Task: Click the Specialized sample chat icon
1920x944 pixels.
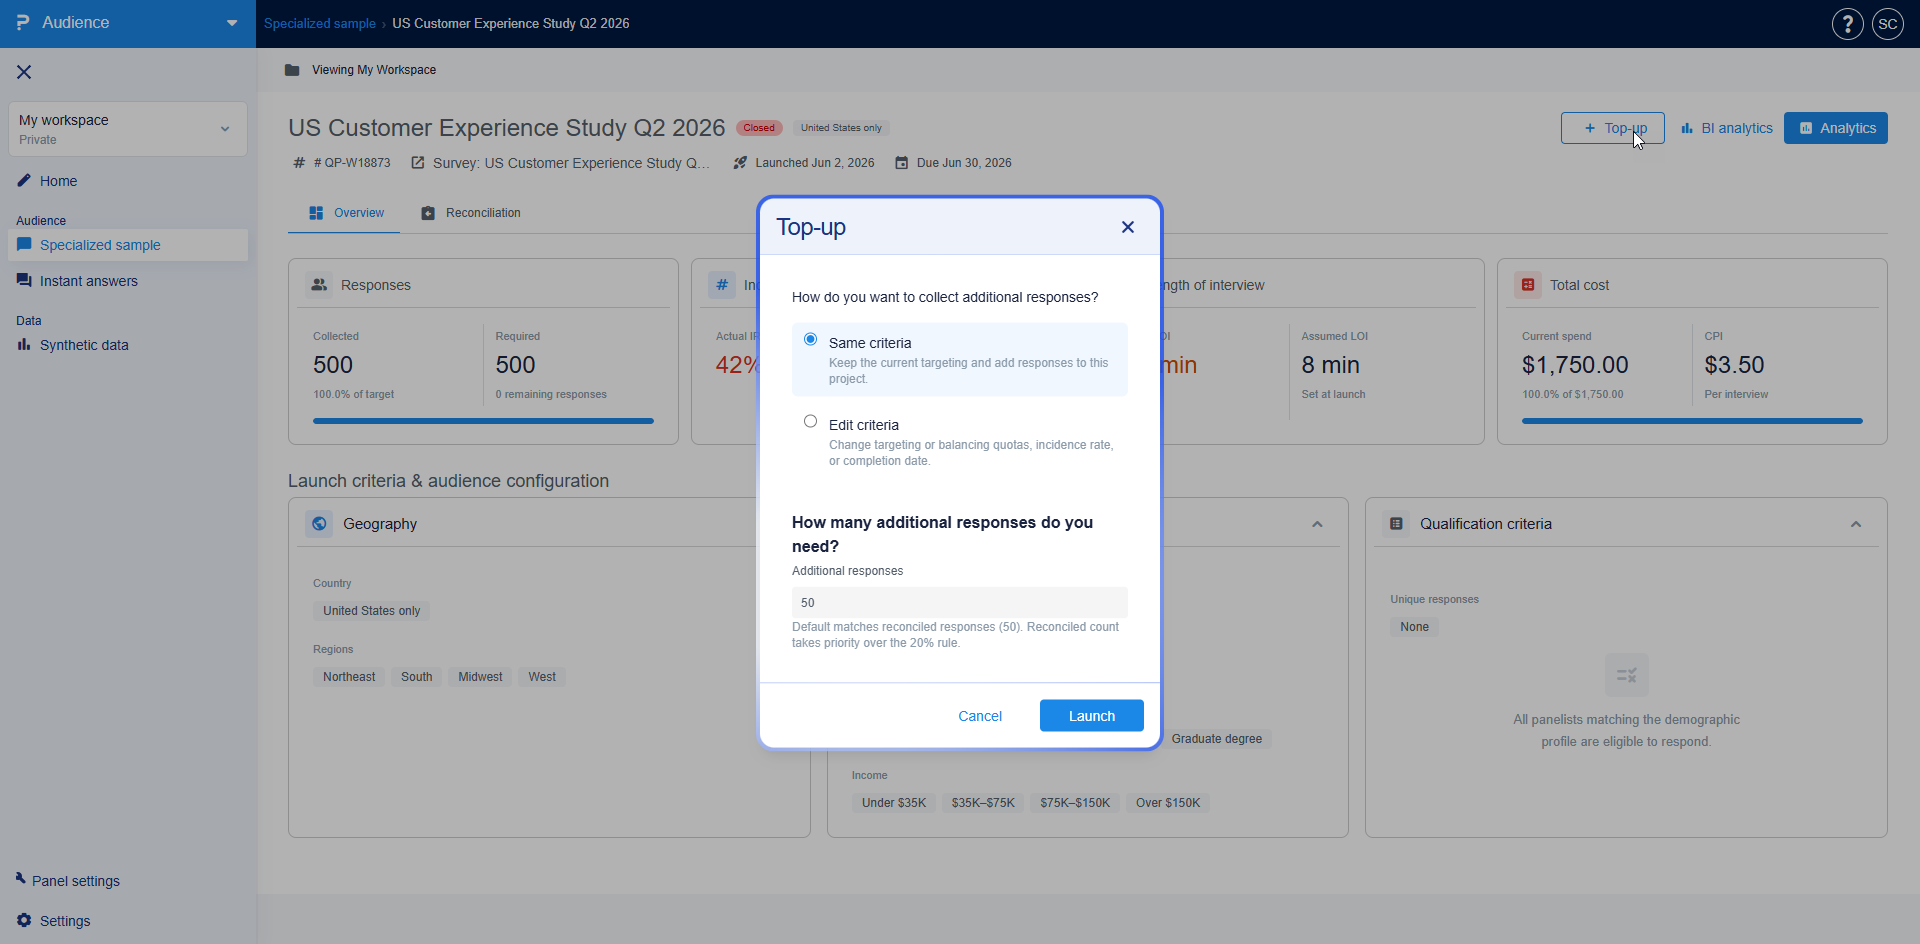Action: [x=24, y=244]
